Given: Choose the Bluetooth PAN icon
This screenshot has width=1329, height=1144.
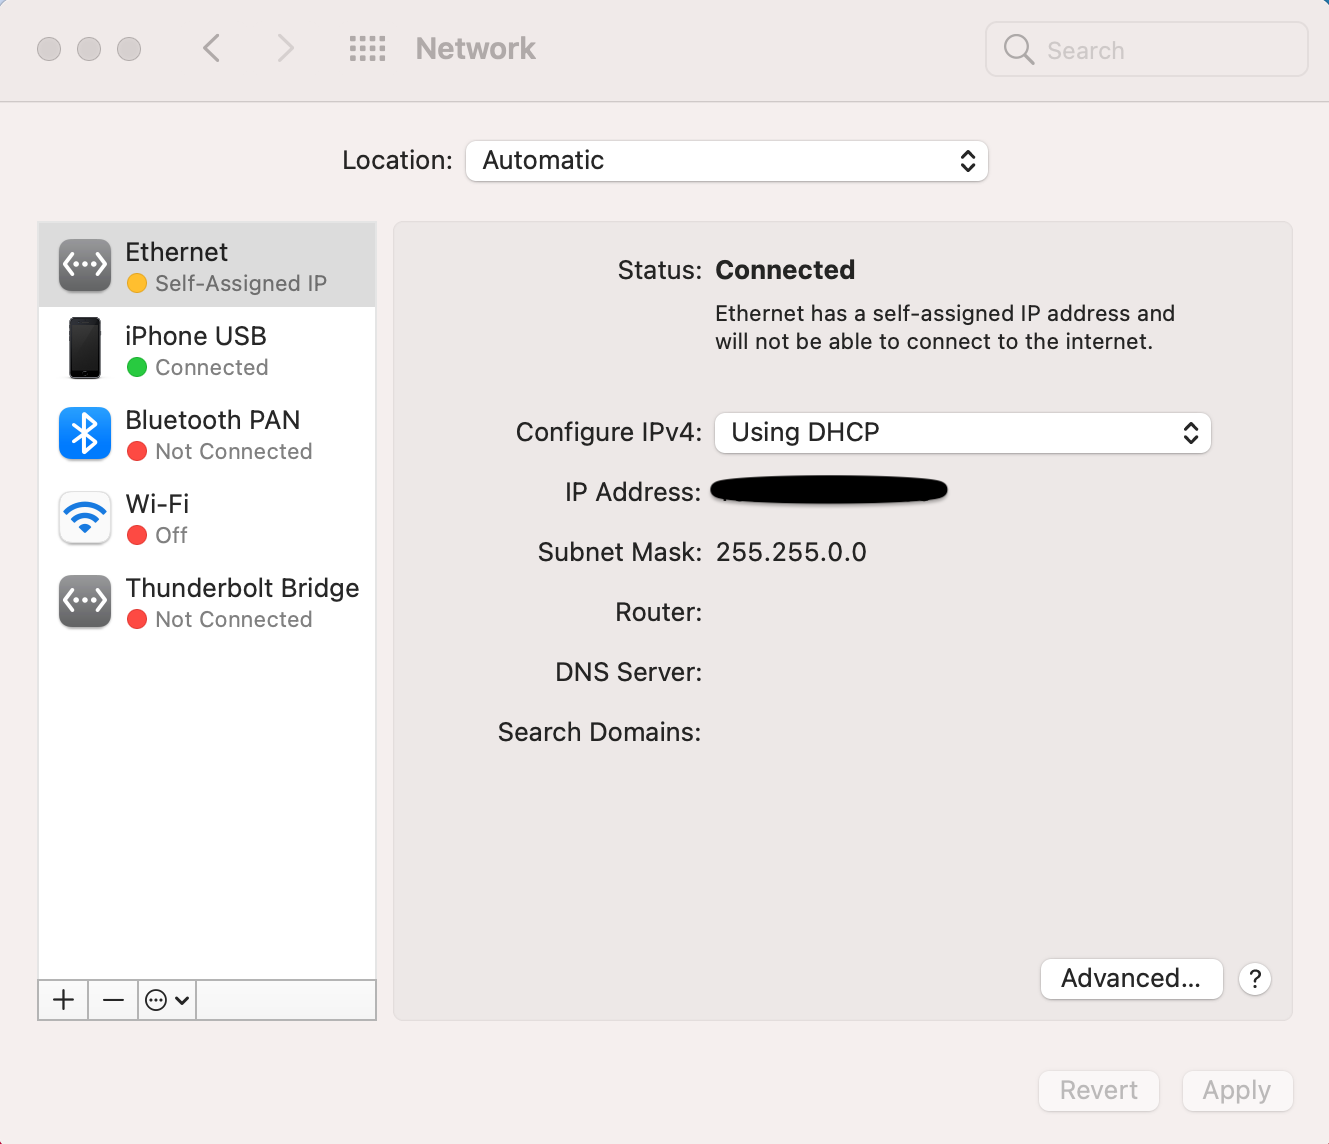Looking at the screenshot, I should [x=85, y=433].
